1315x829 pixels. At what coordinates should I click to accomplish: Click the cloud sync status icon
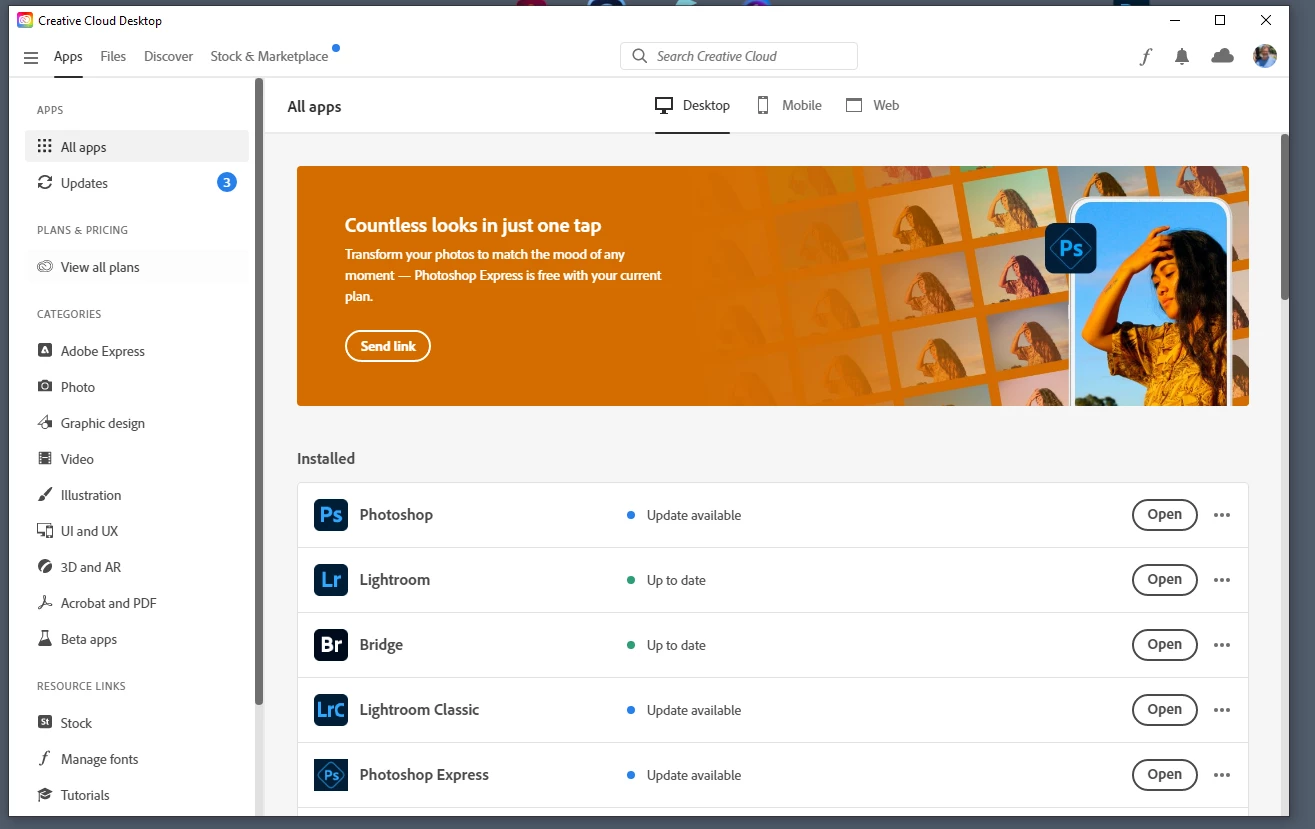[1222, 56]
